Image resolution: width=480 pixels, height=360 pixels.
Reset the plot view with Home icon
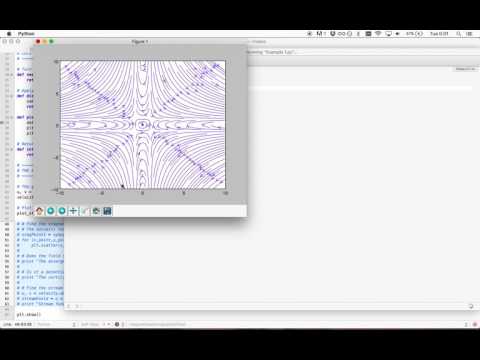point(39,211)
